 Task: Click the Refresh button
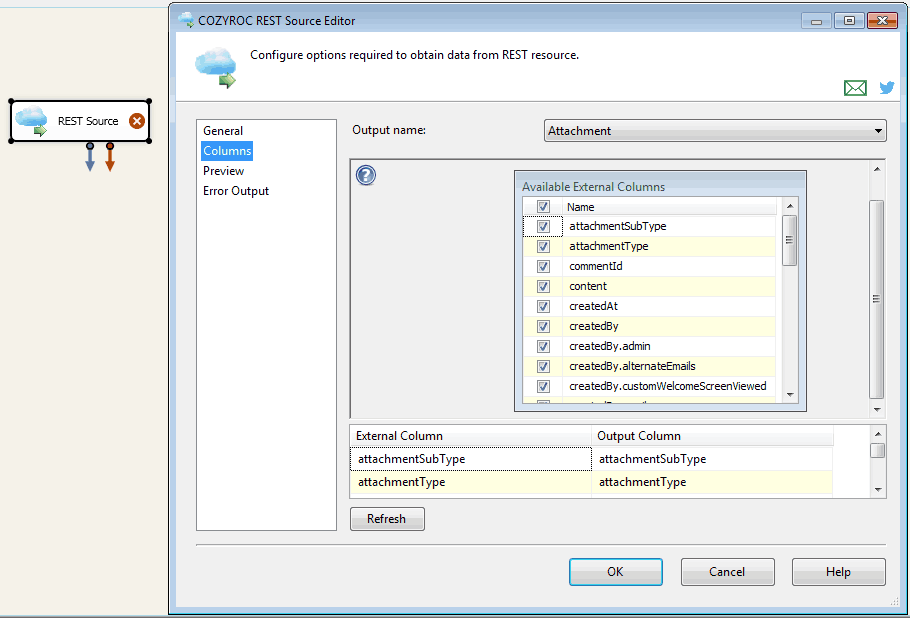click(x=387, y=519)
